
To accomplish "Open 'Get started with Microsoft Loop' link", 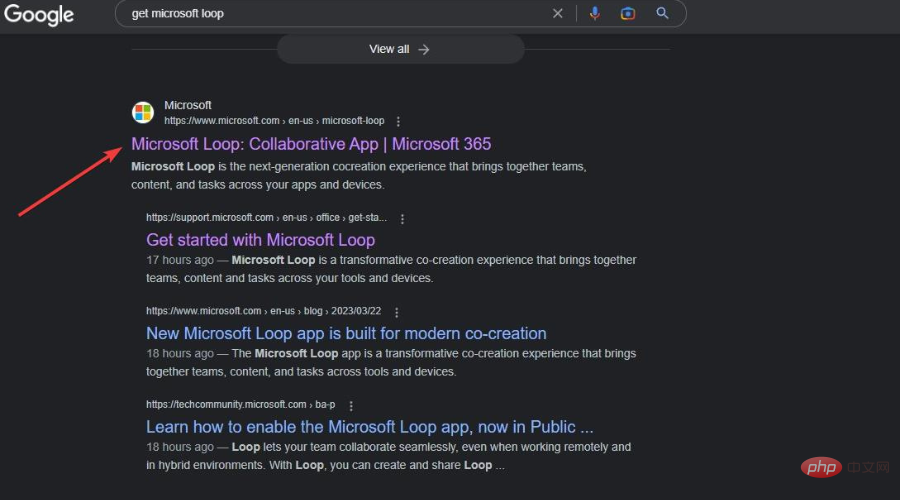I will pos(260,240).
